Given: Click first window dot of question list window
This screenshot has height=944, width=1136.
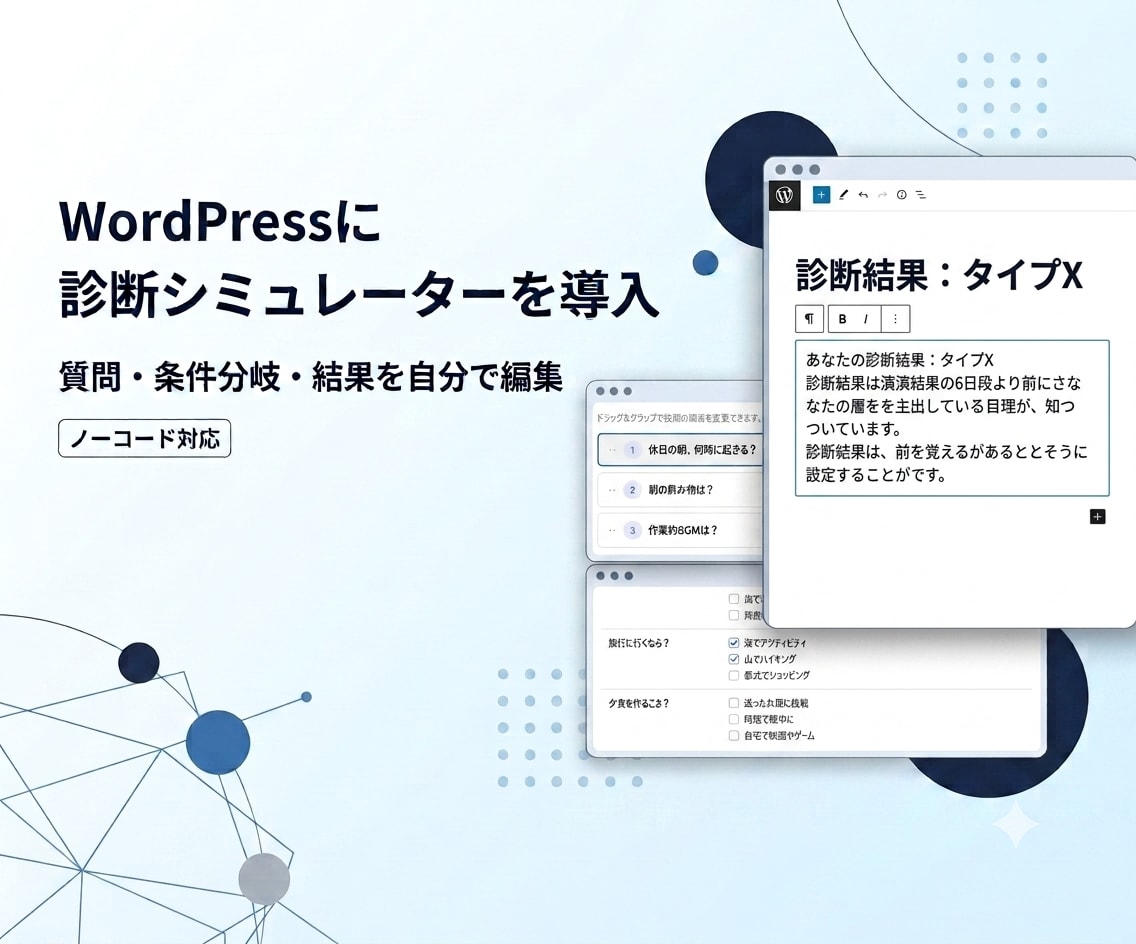Looking at the screenshot, I should [x=600, y=391].
